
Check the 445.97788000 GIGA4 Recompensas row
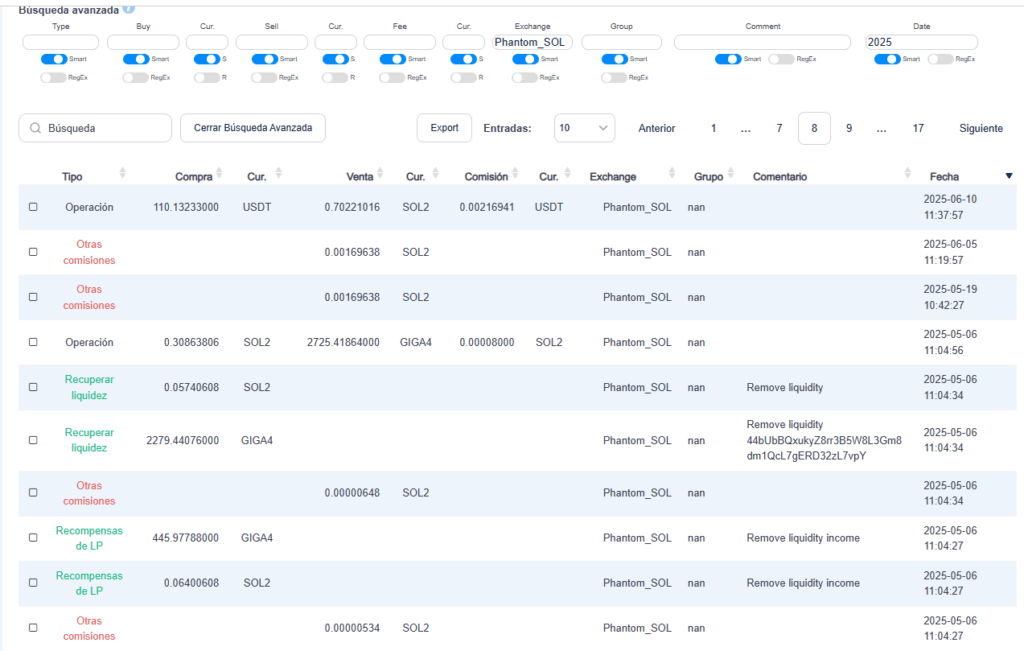coord(33,538)
